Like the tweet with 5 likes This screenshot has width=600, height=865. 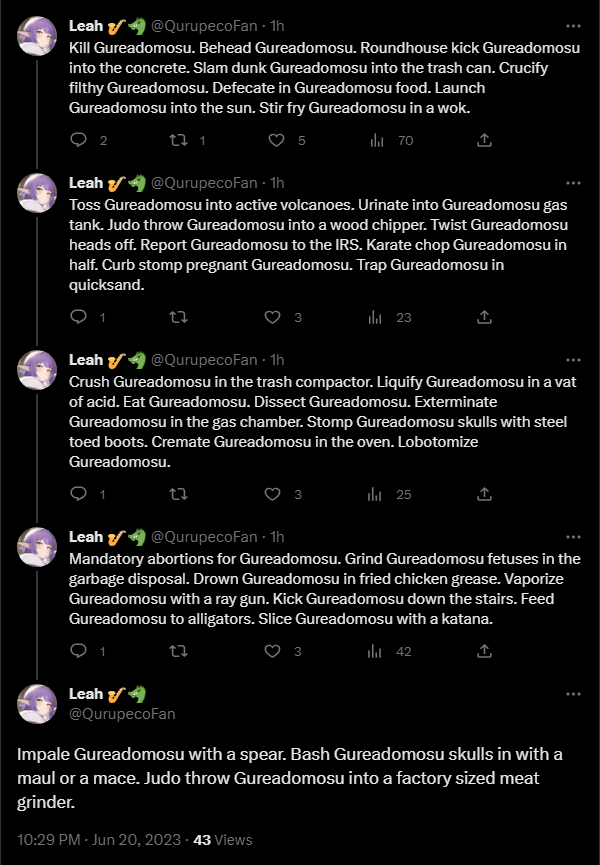pyautogui.click(x=272, y=140)
